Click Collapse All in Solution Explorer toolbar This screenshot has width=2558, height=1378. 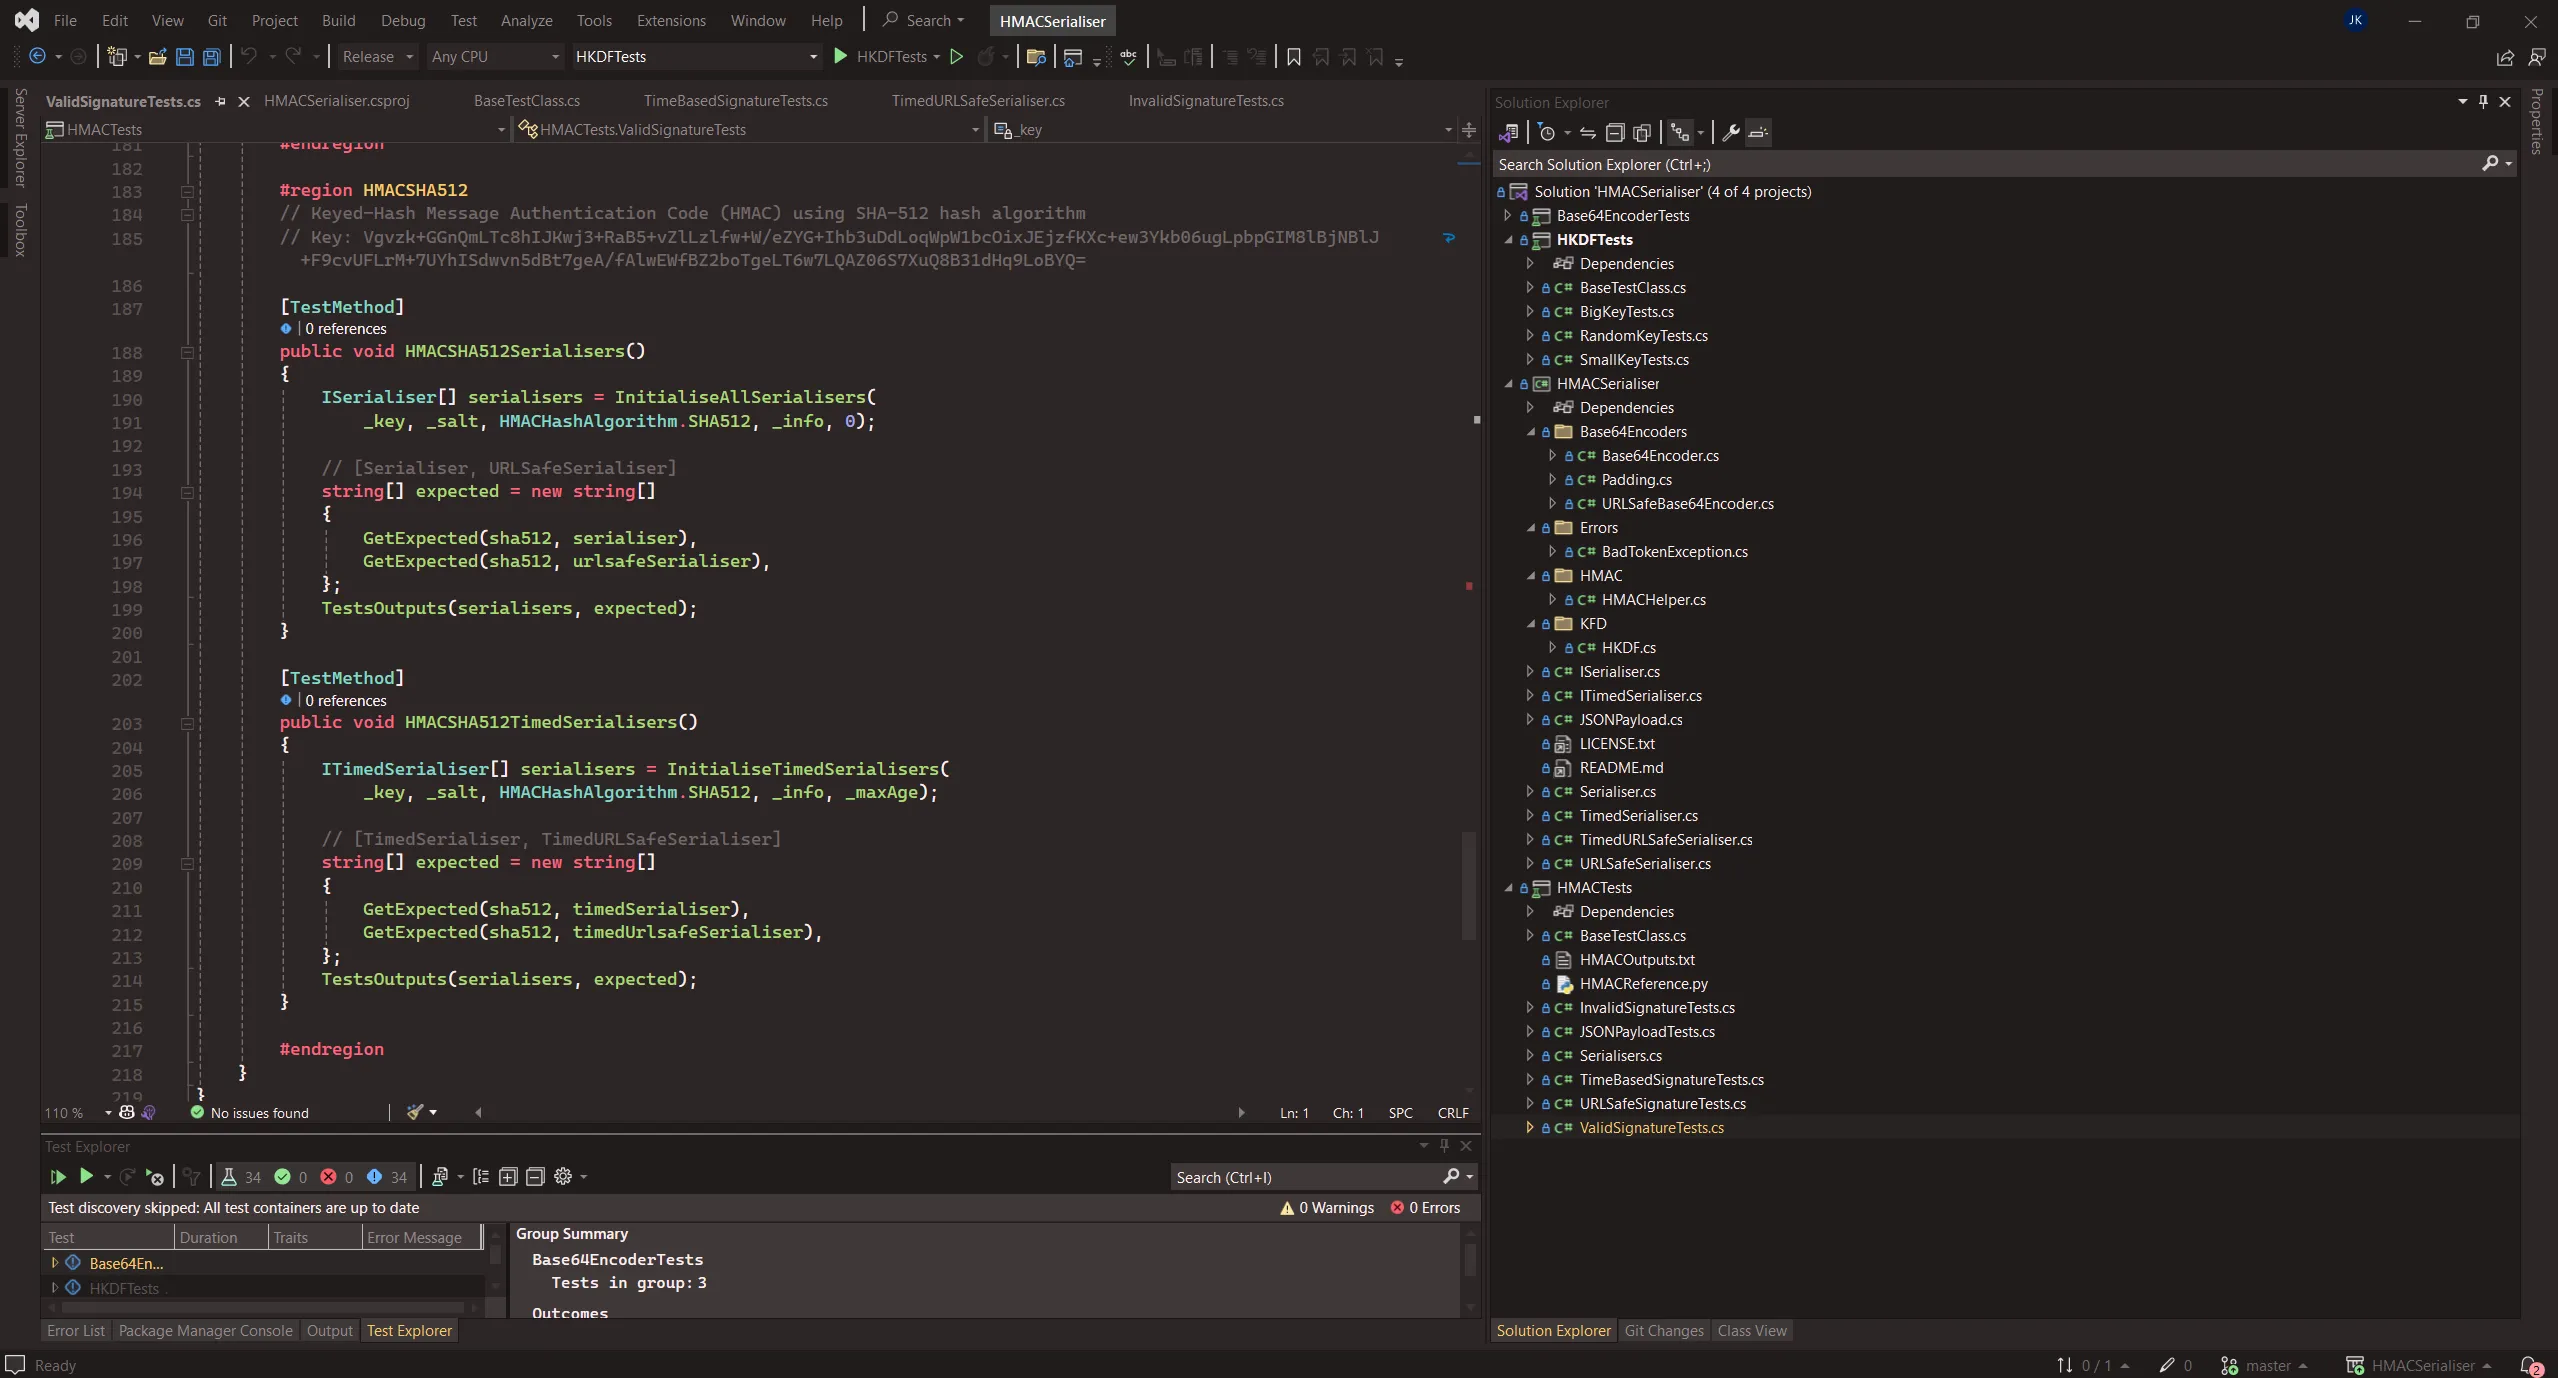click(x=1615, y=132)
